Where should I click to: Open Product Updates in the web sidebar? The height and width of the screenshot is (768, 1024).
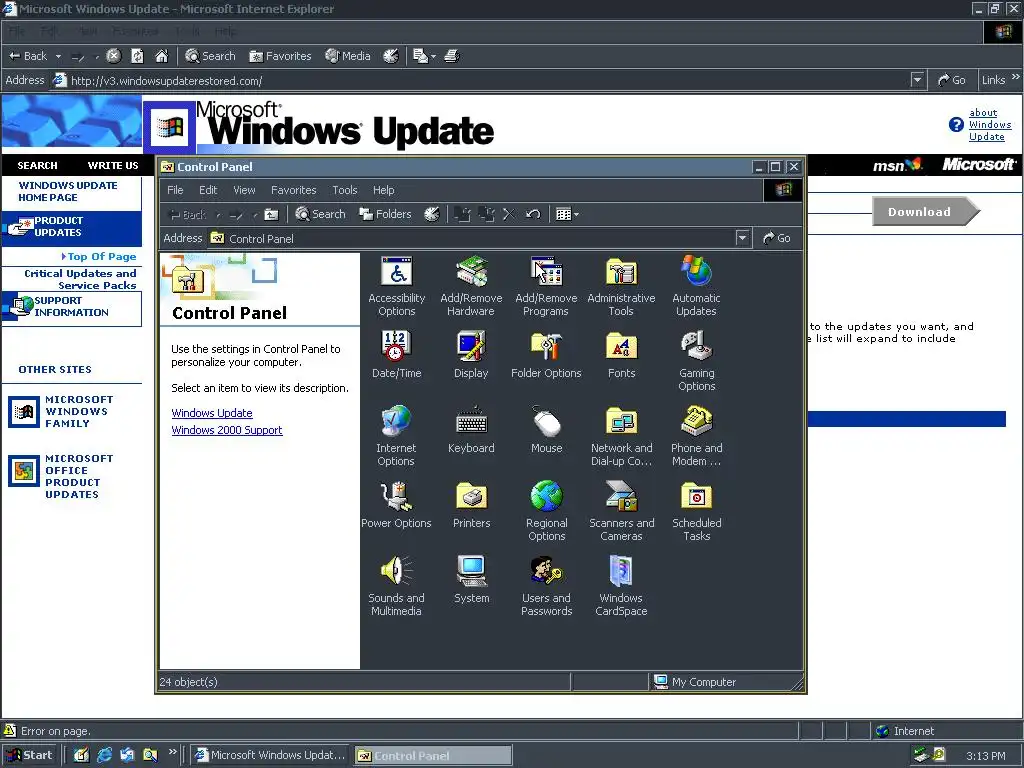pos(72,227)
